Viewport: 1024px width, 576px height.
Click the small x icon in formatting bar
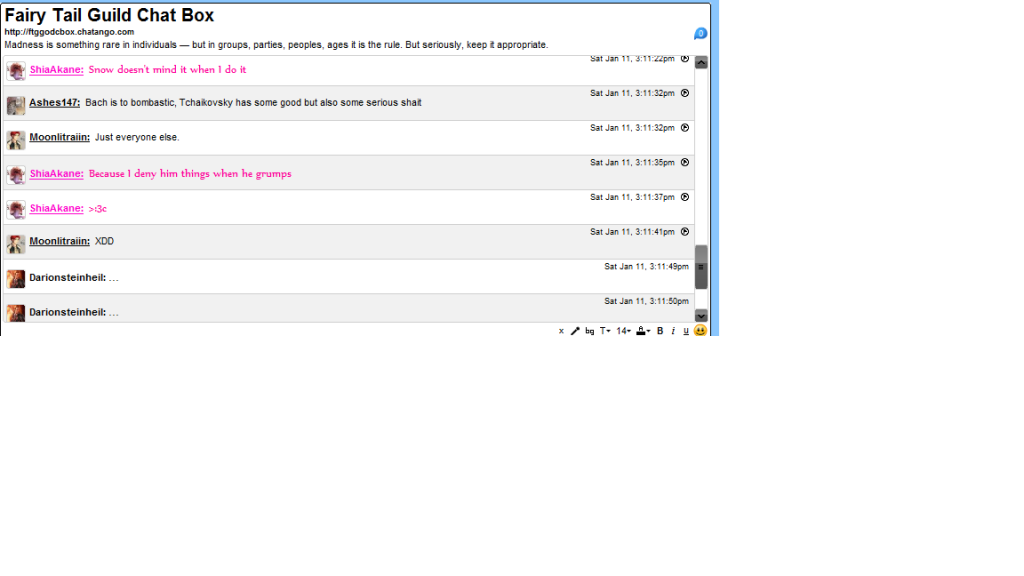pos(561,331)
